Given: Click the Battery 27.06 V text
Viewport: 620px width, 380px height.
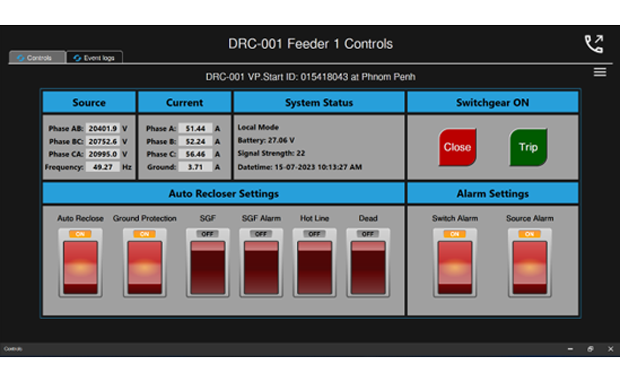Looking at the screenshot, I should pyautogui.click(x=266, y=140).
